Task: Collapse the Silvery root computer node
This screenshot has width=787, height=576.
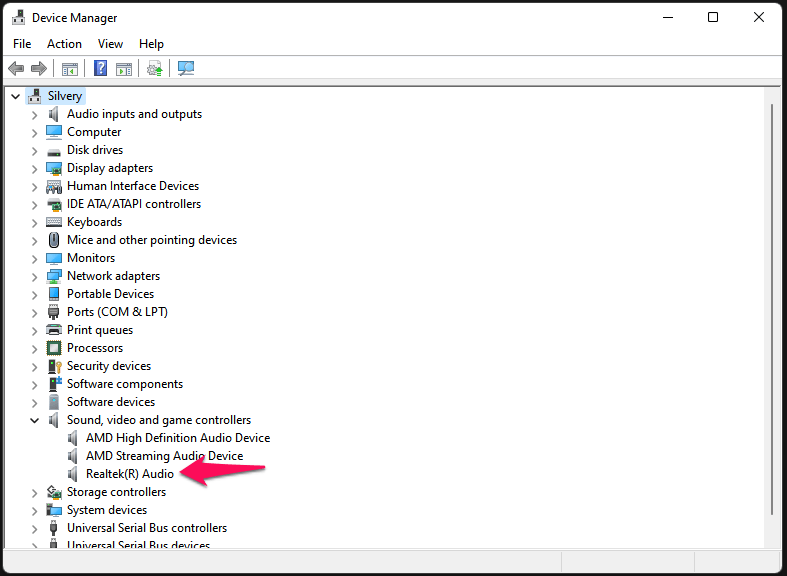Action: (16, 97)
